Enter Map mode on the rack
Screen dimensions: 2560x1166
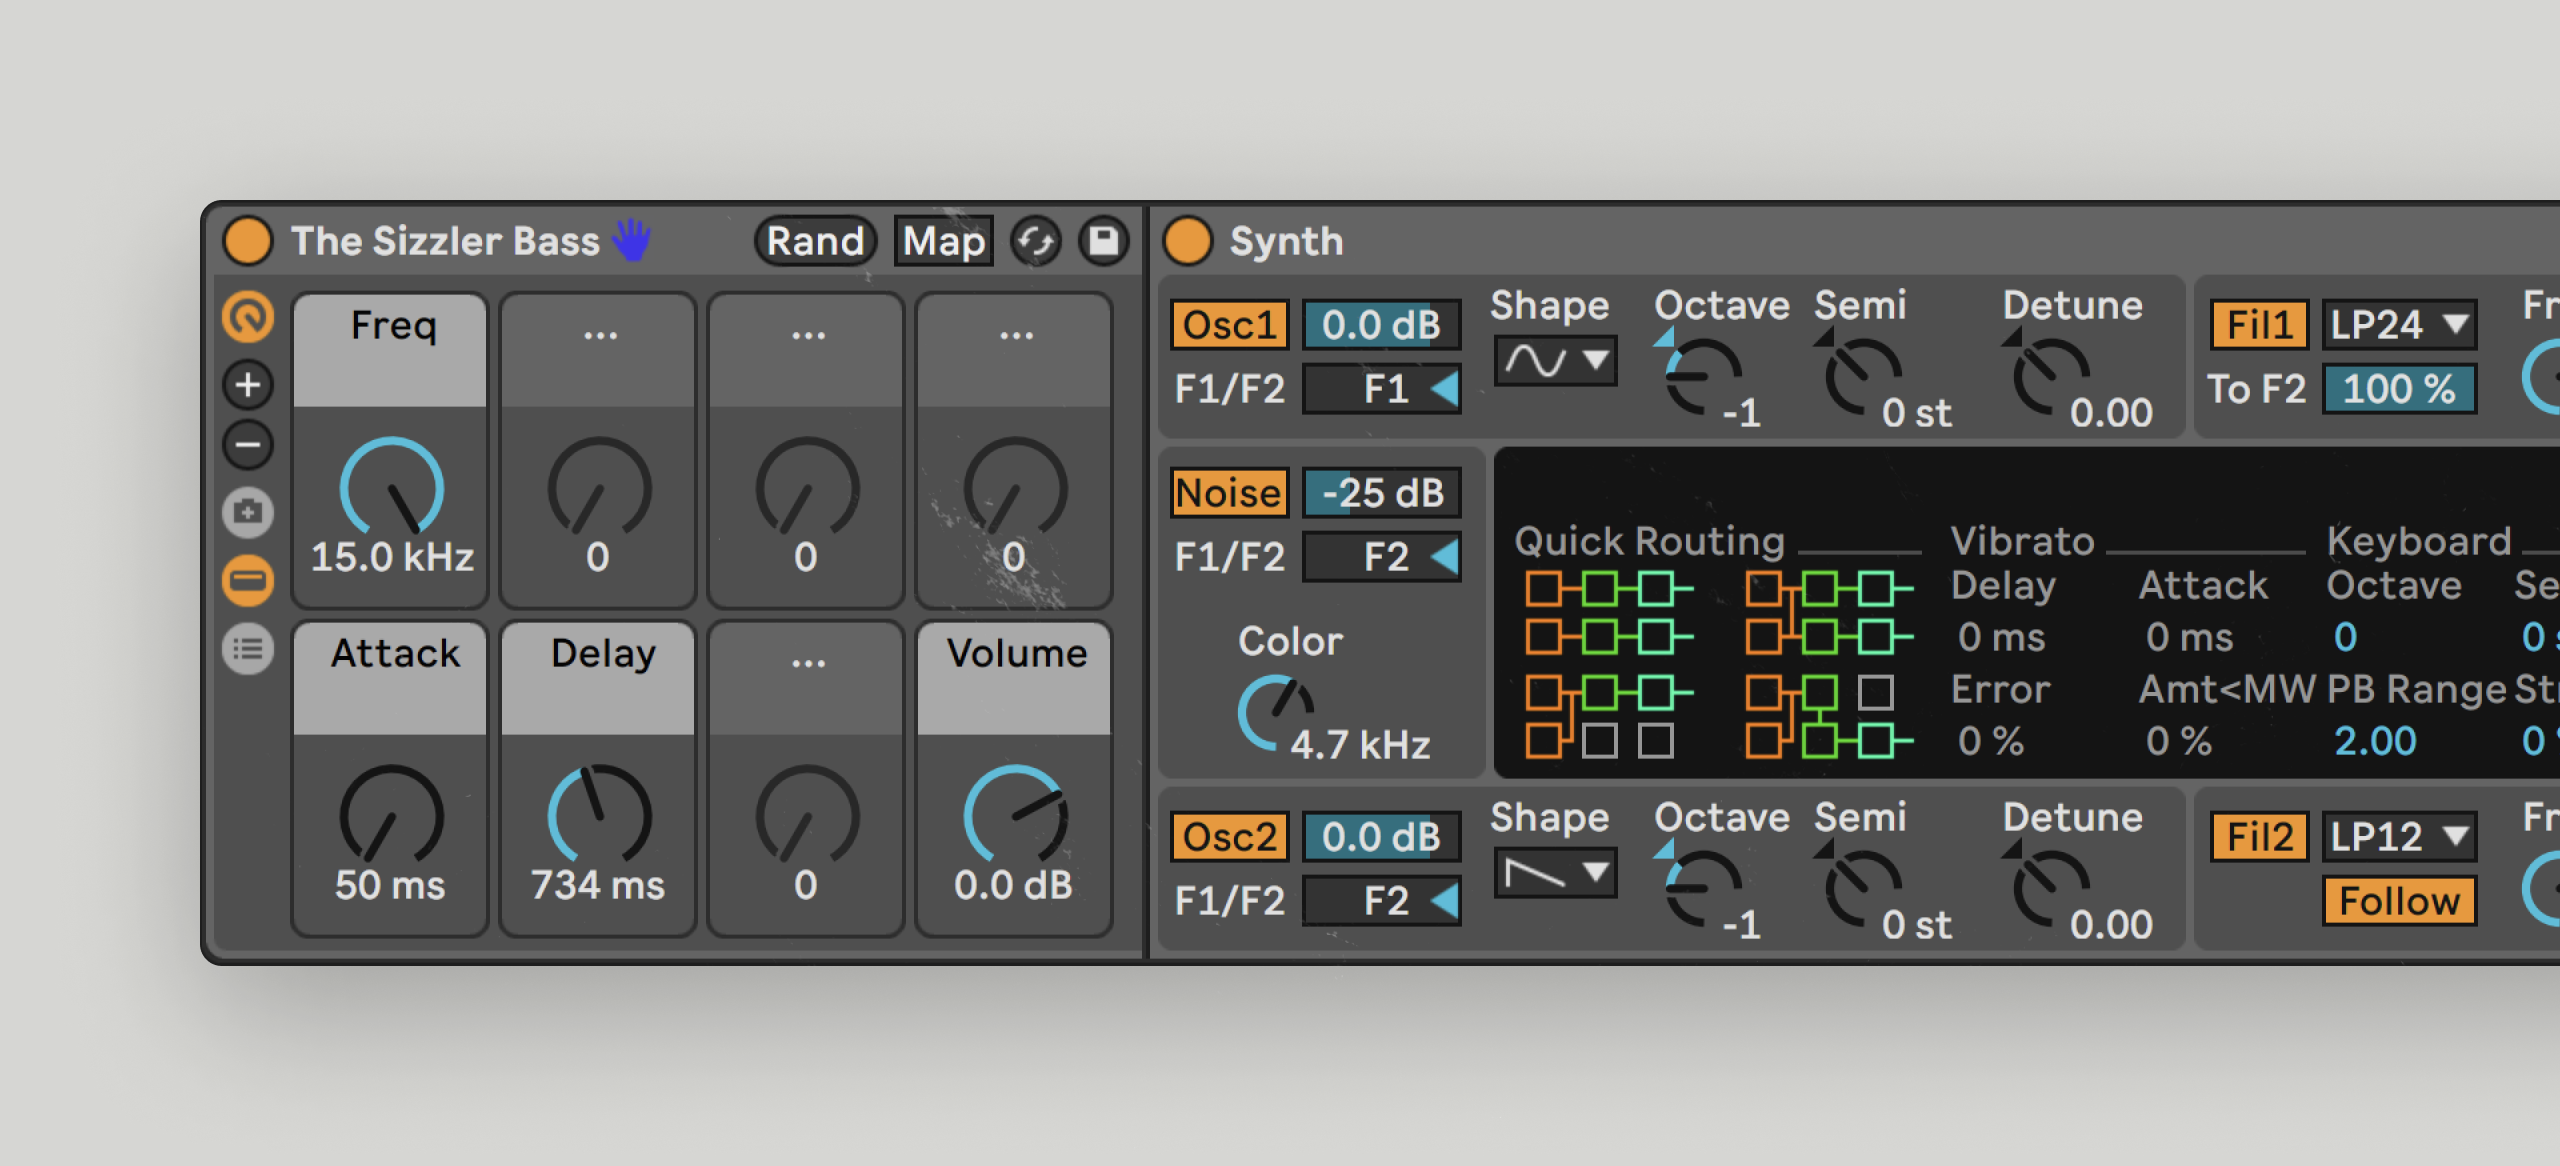coord(943,240)
